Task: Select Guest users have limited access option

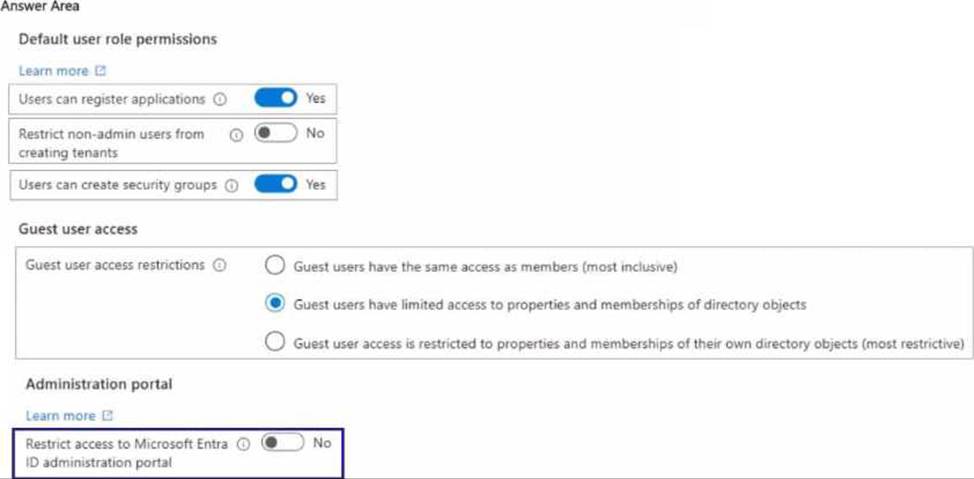Action: [276, 304]
